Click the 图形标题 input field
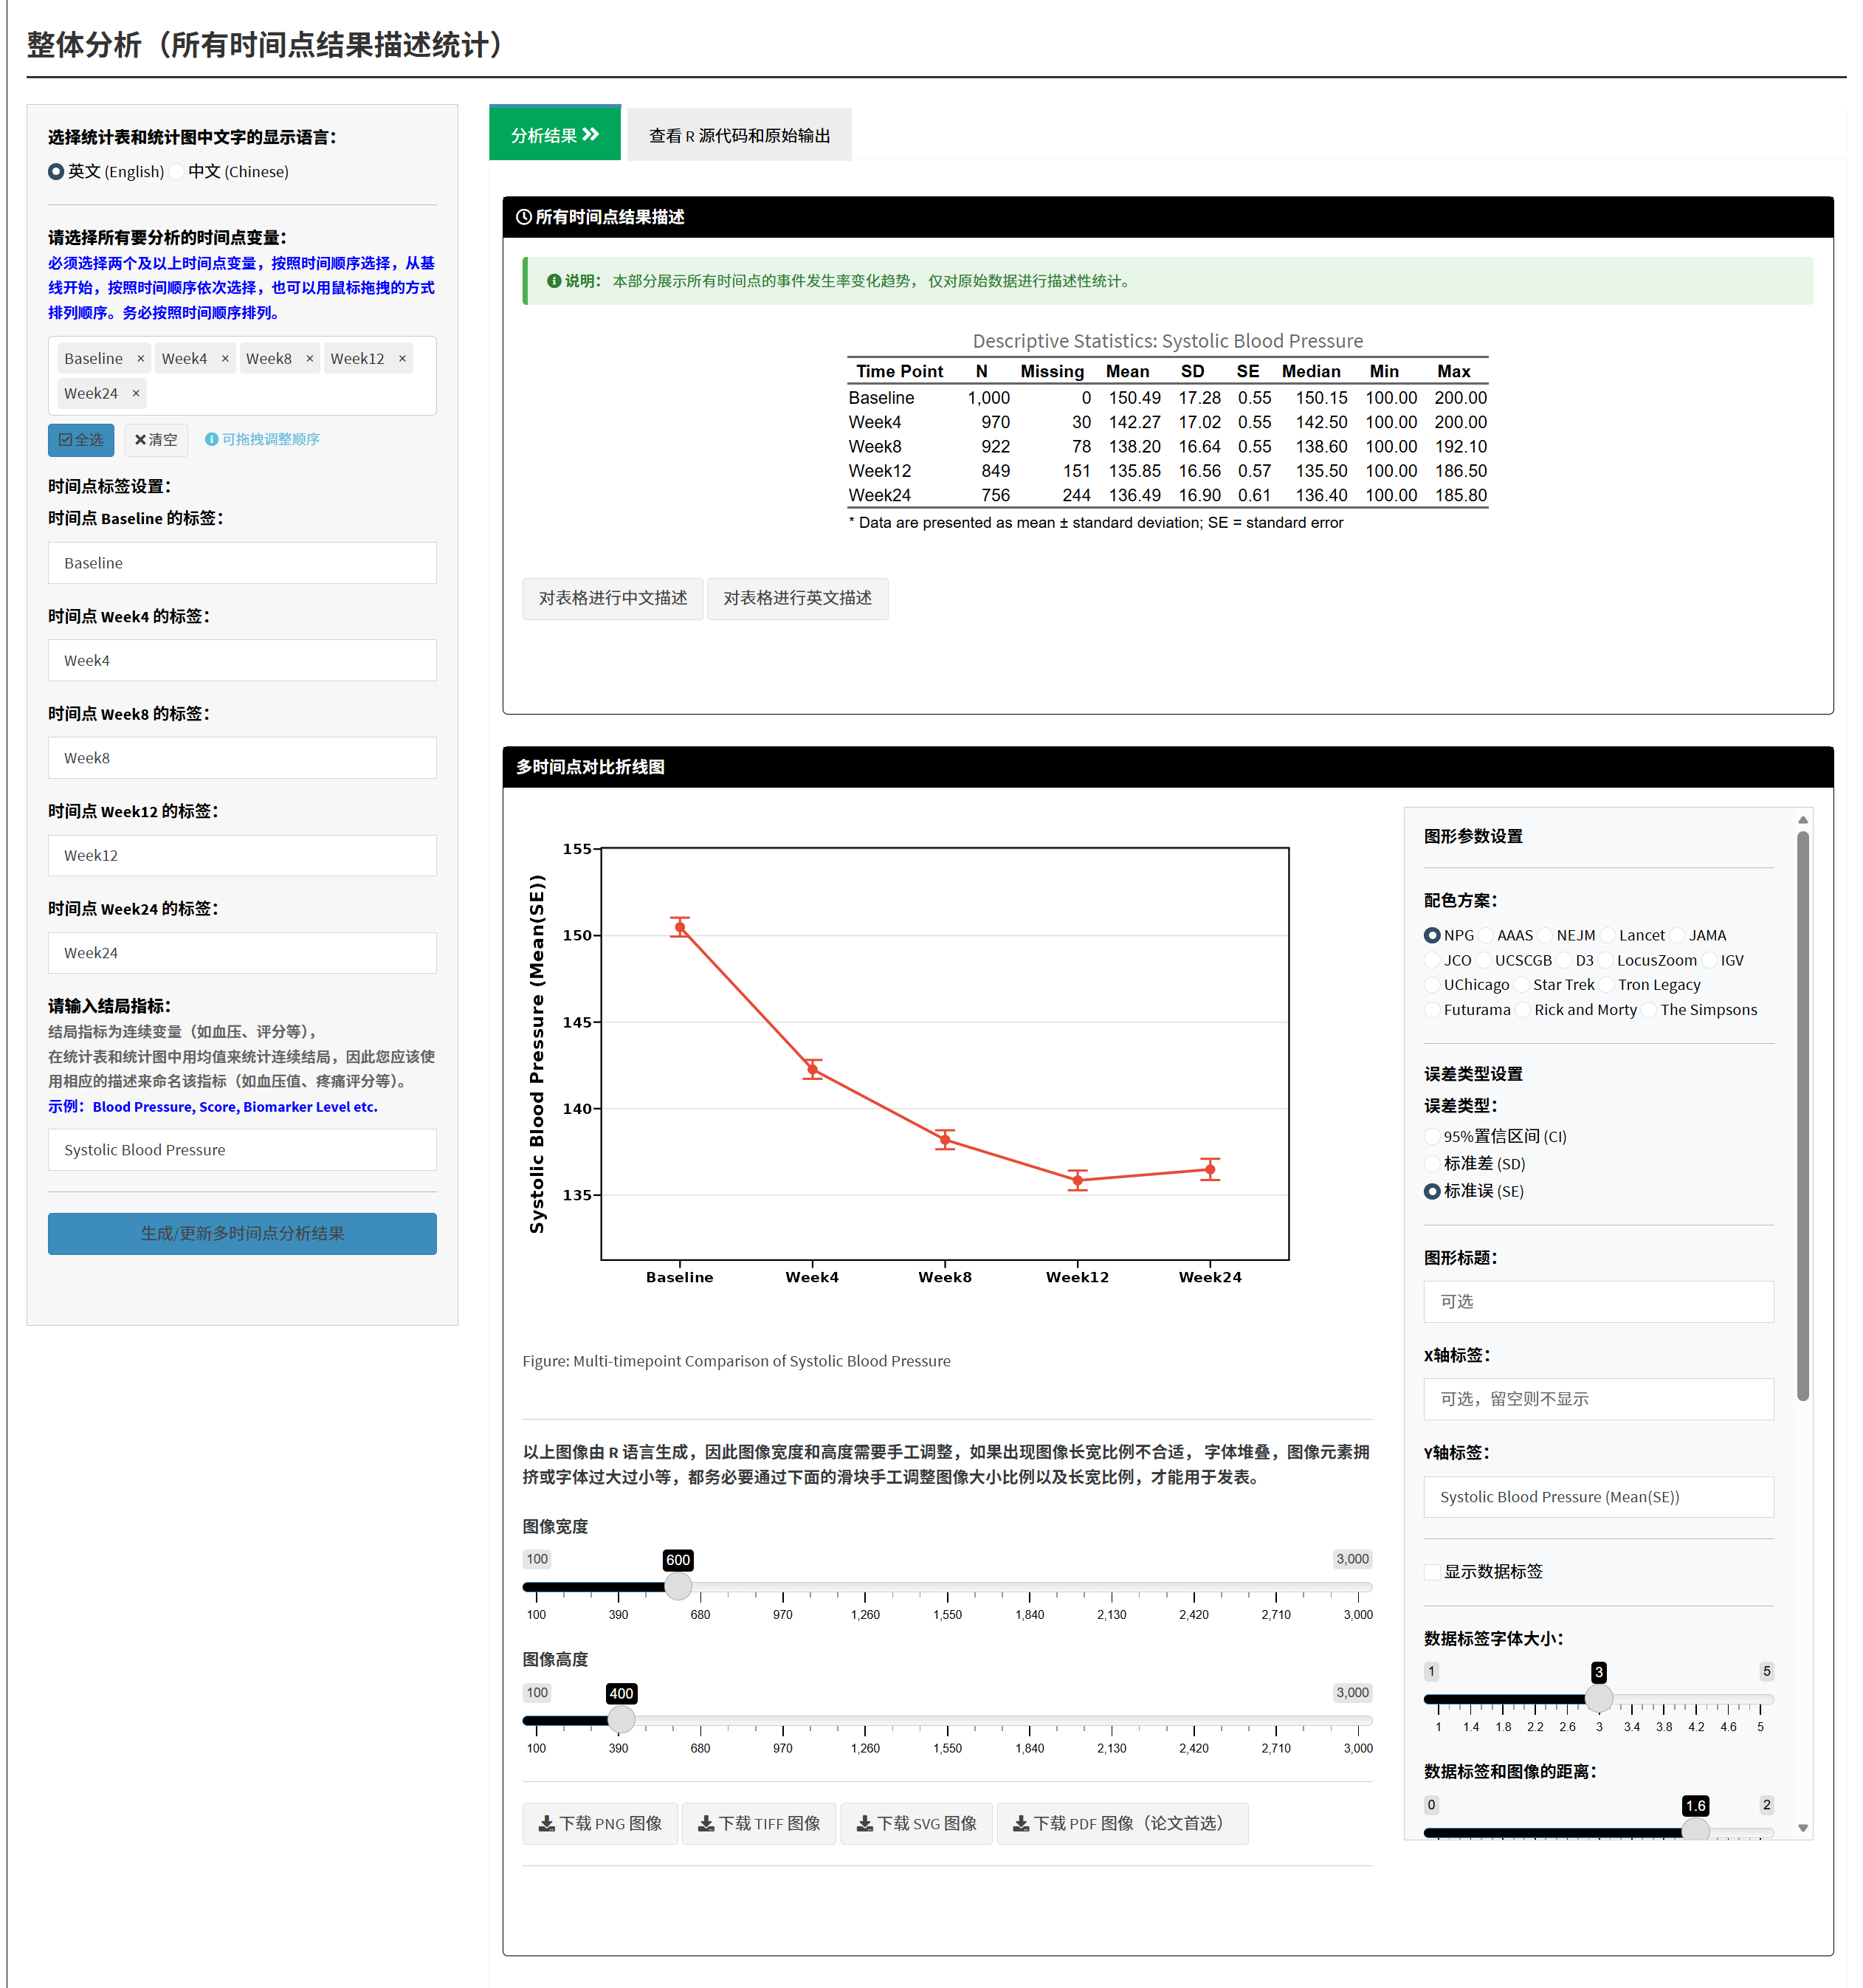 (x=1597, y=1302)
